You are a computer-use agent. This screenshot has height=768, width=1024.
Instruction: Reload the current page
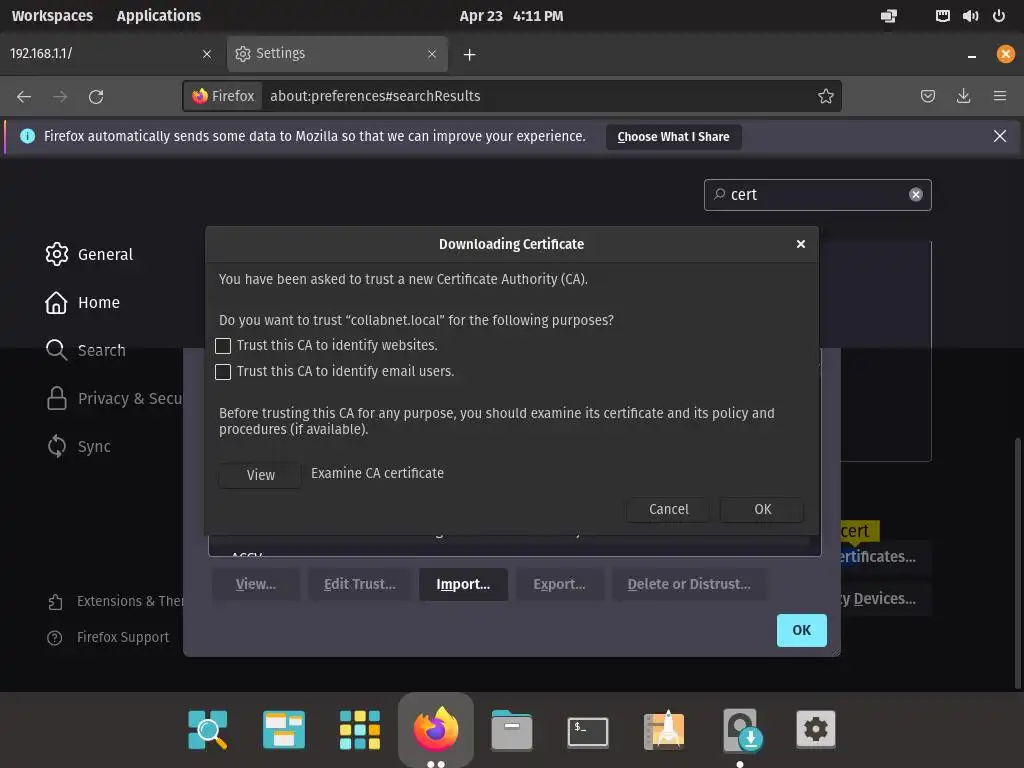click(x=96, y=97)
